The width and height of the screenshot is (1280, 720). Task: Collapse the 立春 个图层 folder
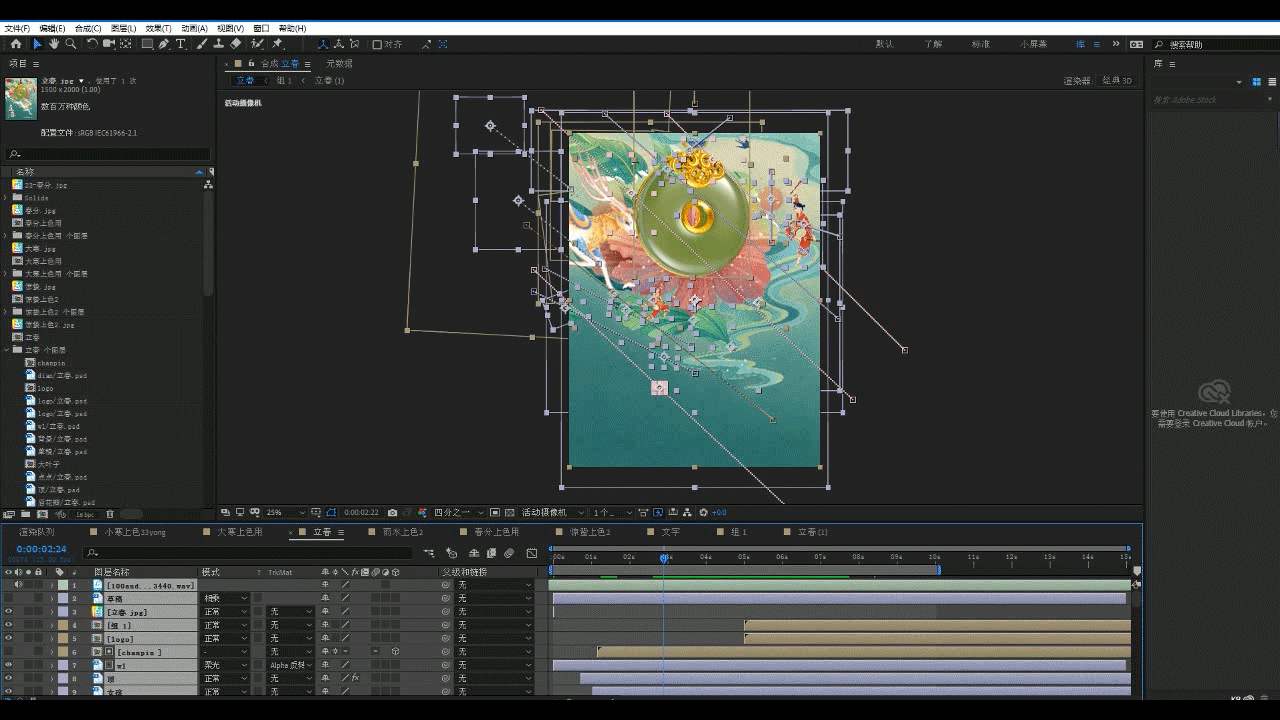6,350
